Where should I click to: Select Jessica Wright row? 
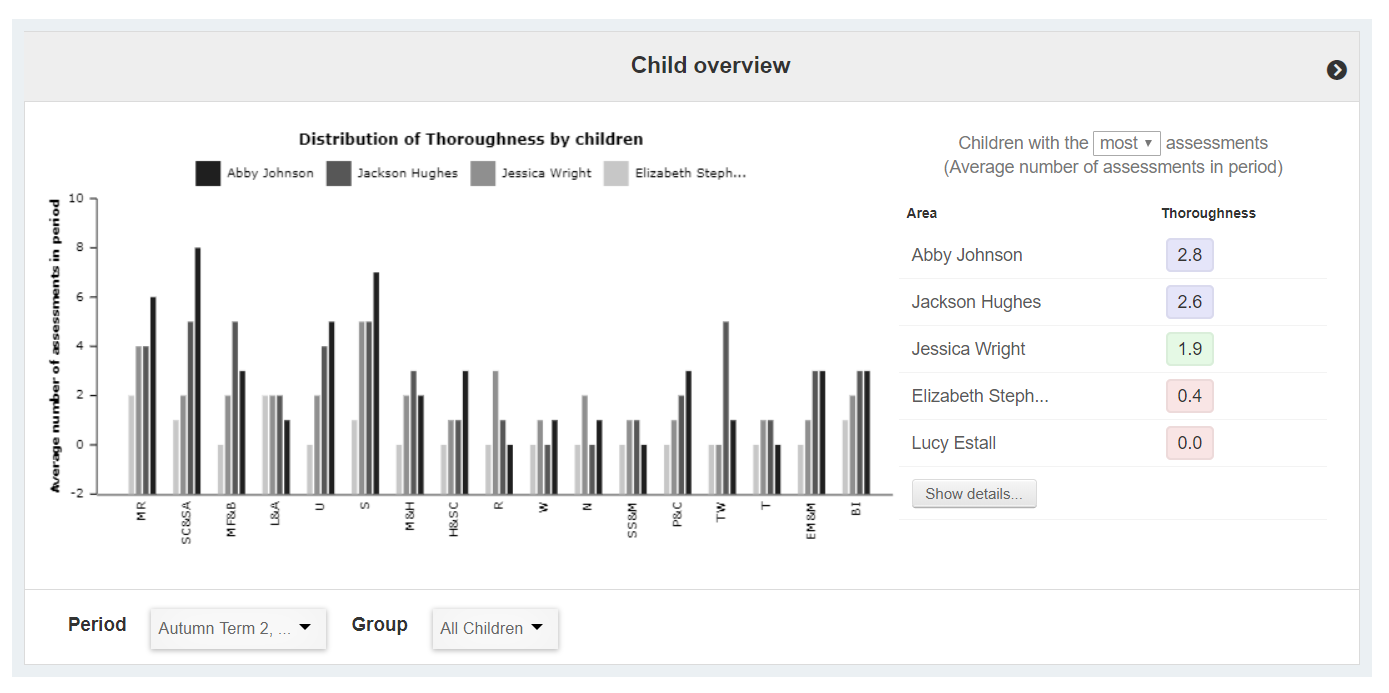tap(968, 349)
